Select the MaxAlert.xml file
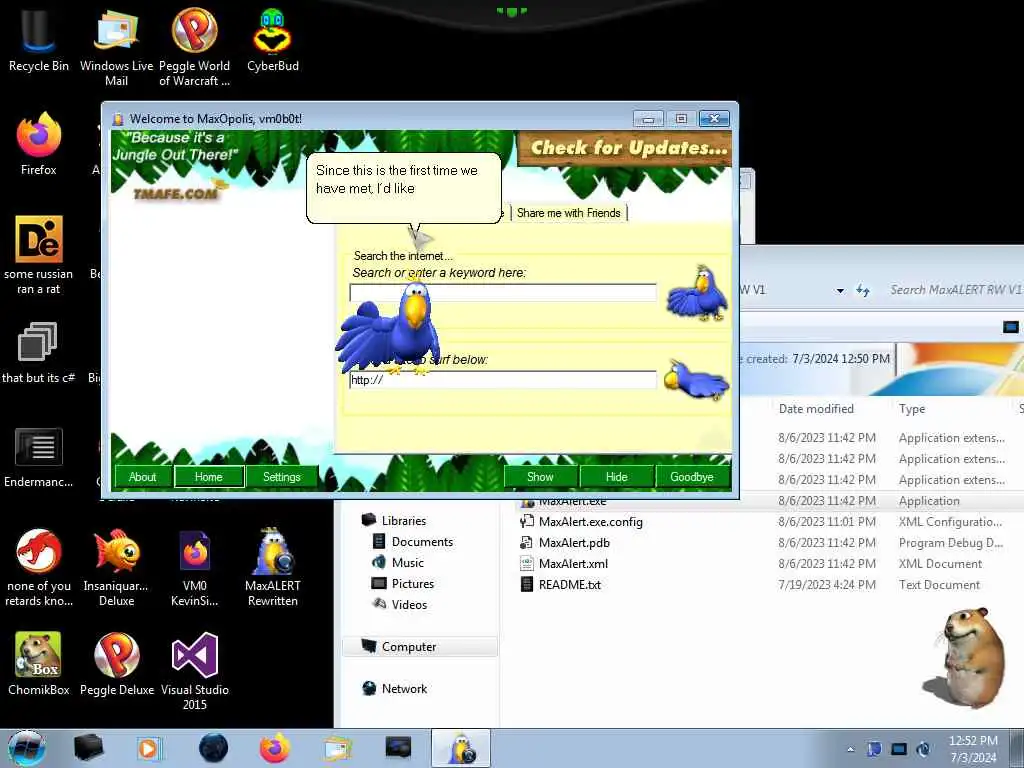1024x768 pixels. click(x=564, y=564)
